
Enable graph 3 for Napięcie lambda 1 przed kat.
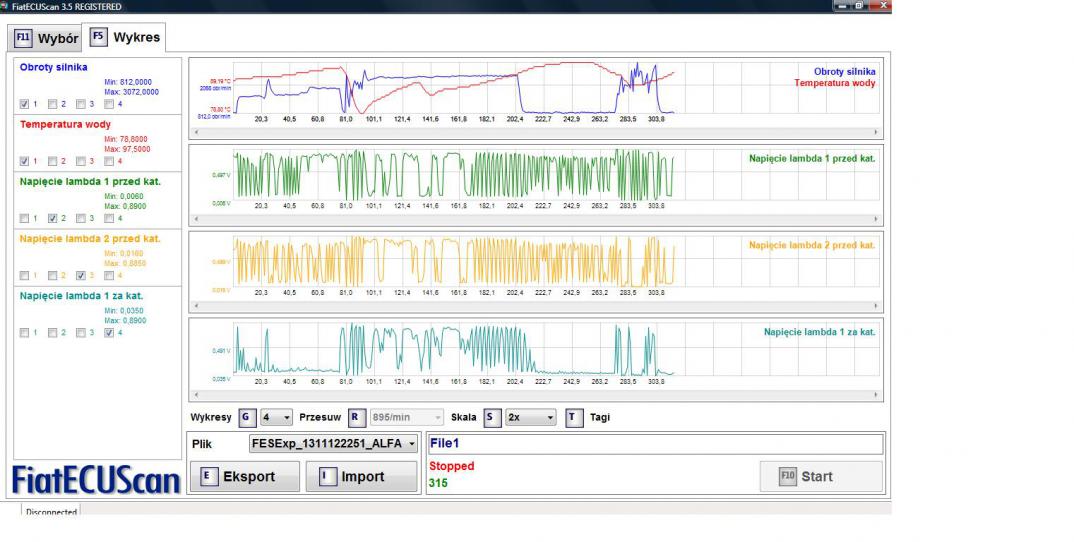tap(81, 218)
